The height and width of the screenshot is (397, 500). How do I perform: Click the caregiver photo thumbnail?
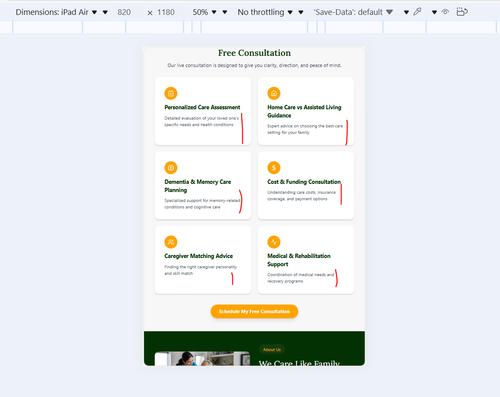click(202, 359)
